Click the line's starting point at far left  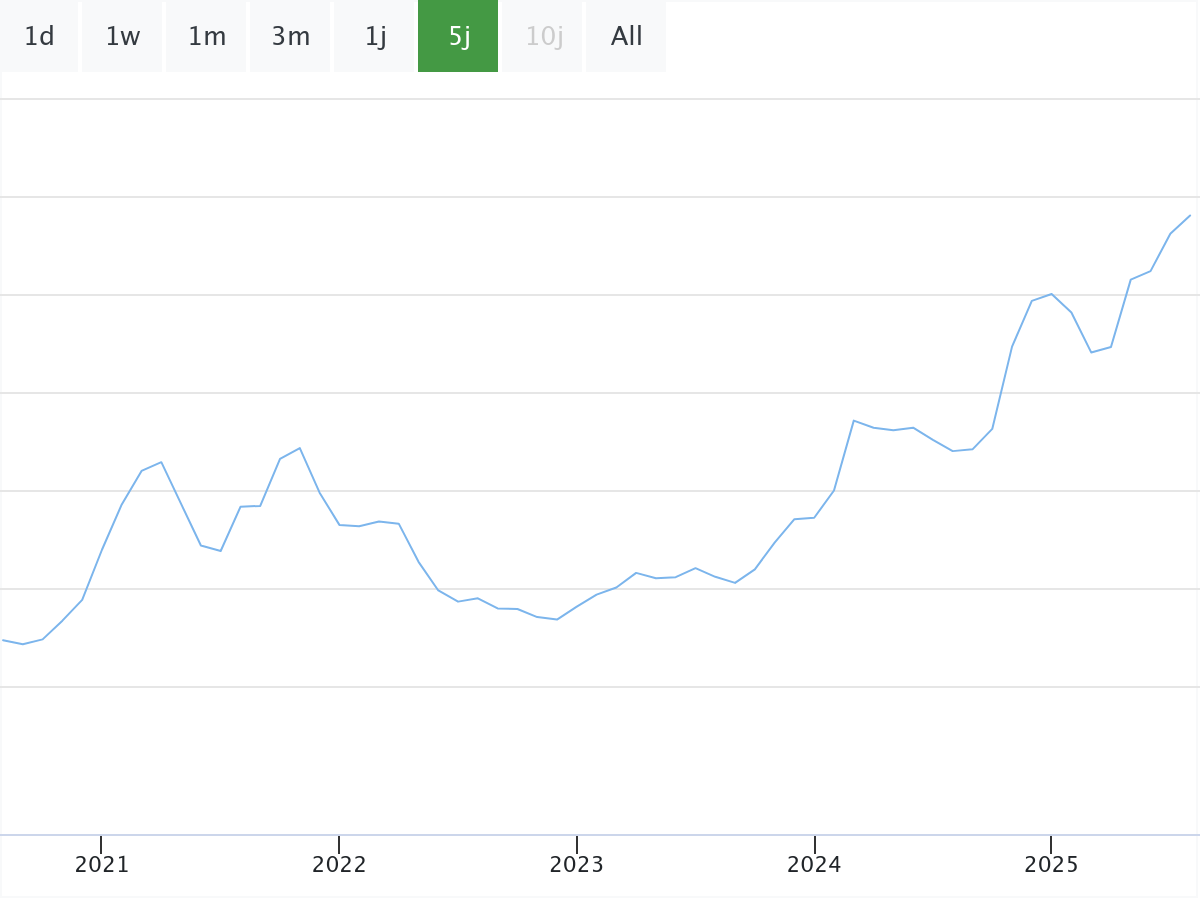[x=4, y=640]
